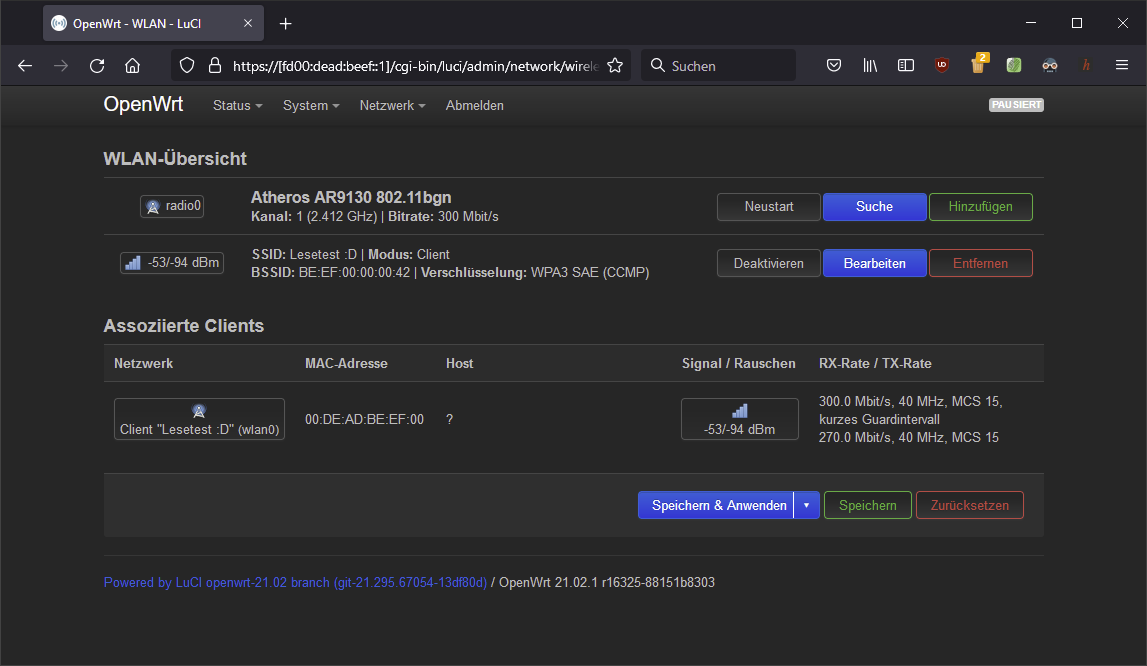Open the Speichern & Anwenden dropdown arrow

pos(806,505)
